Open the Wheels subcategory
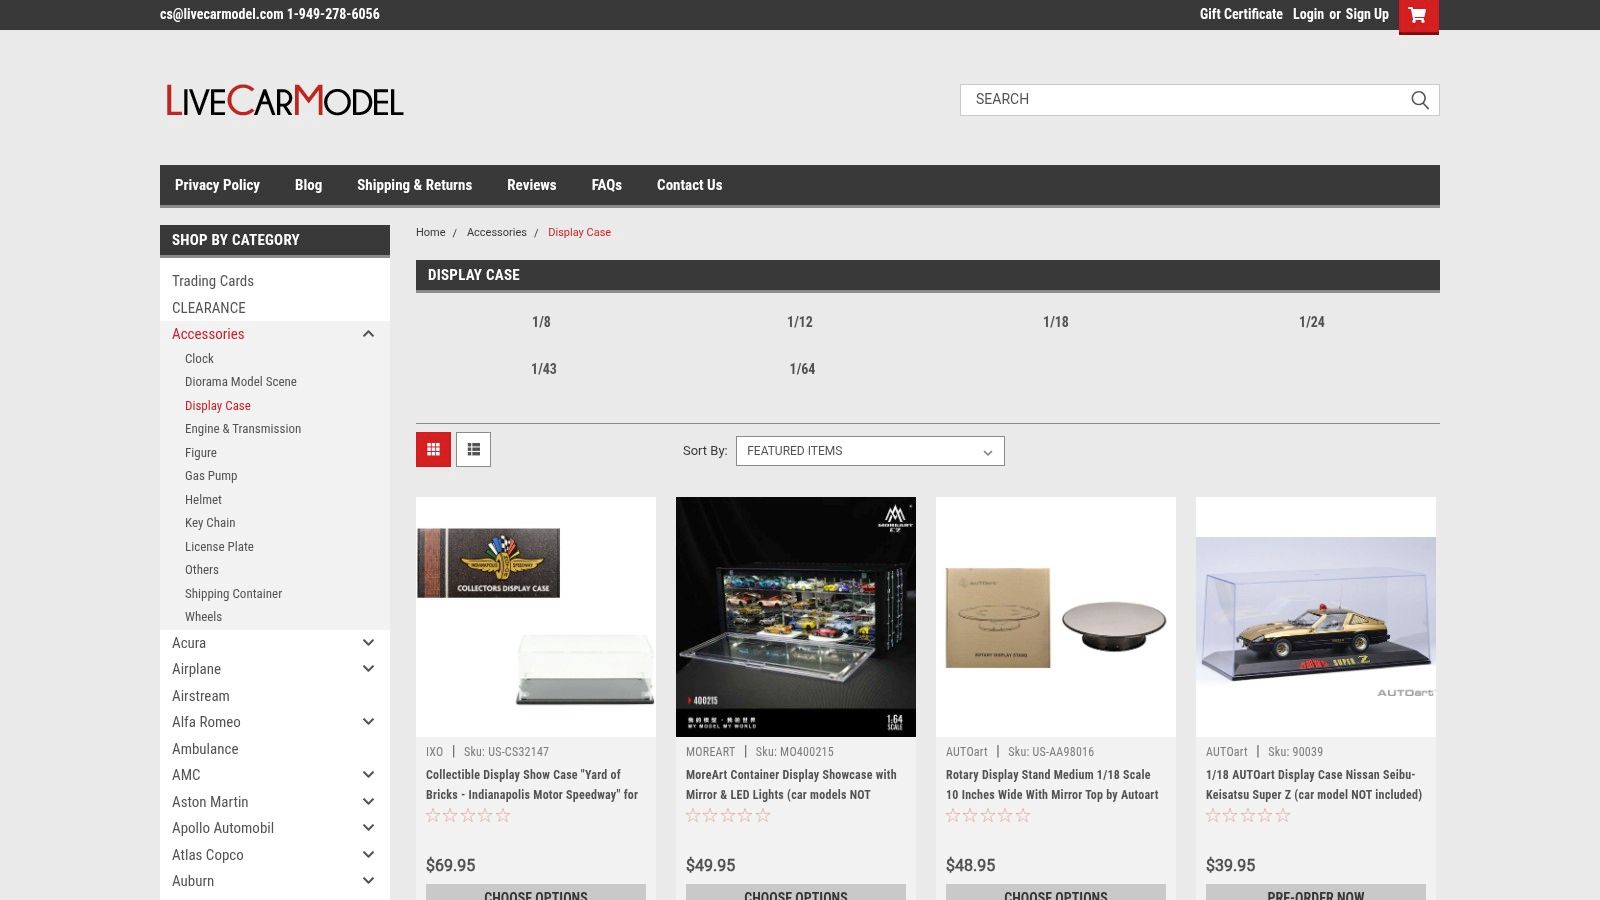 pyautogui.click(x=203, y=617)
